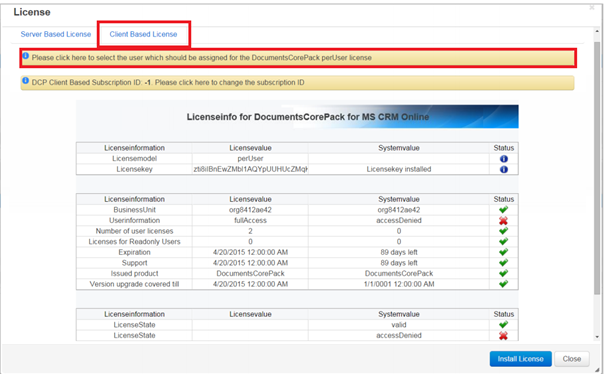
Task: Click 'Licensemodel' row label
Action: coord(134,159)
